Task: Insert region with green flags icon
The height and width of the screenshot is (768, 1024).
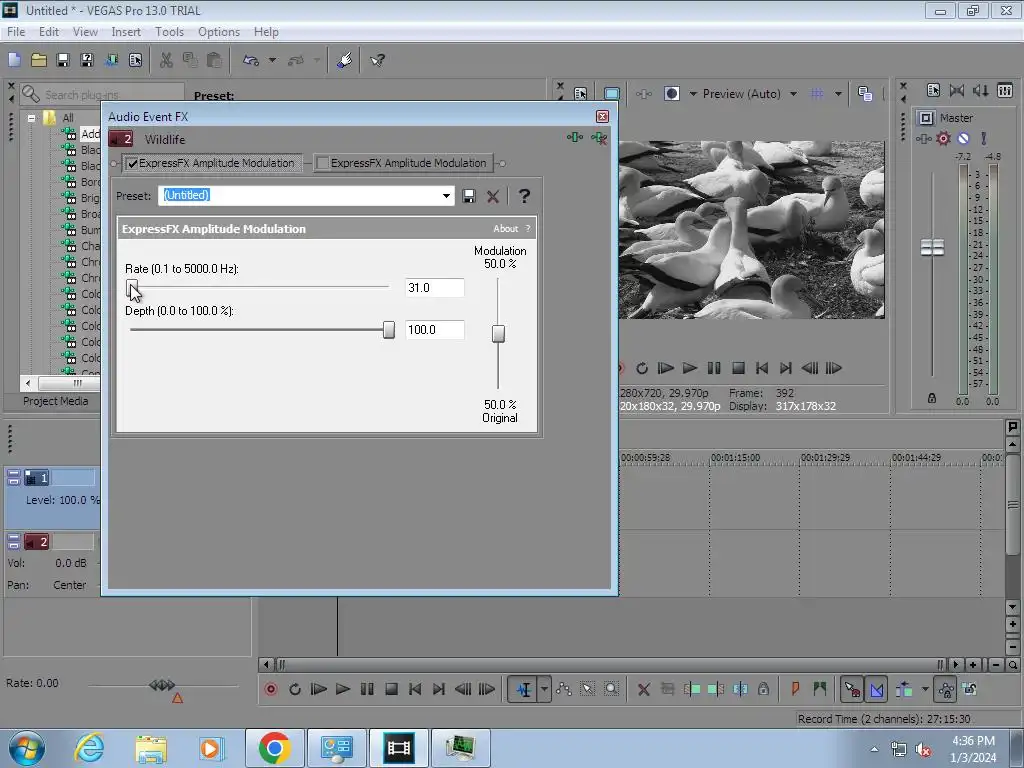Action: (x=820, y=689)
